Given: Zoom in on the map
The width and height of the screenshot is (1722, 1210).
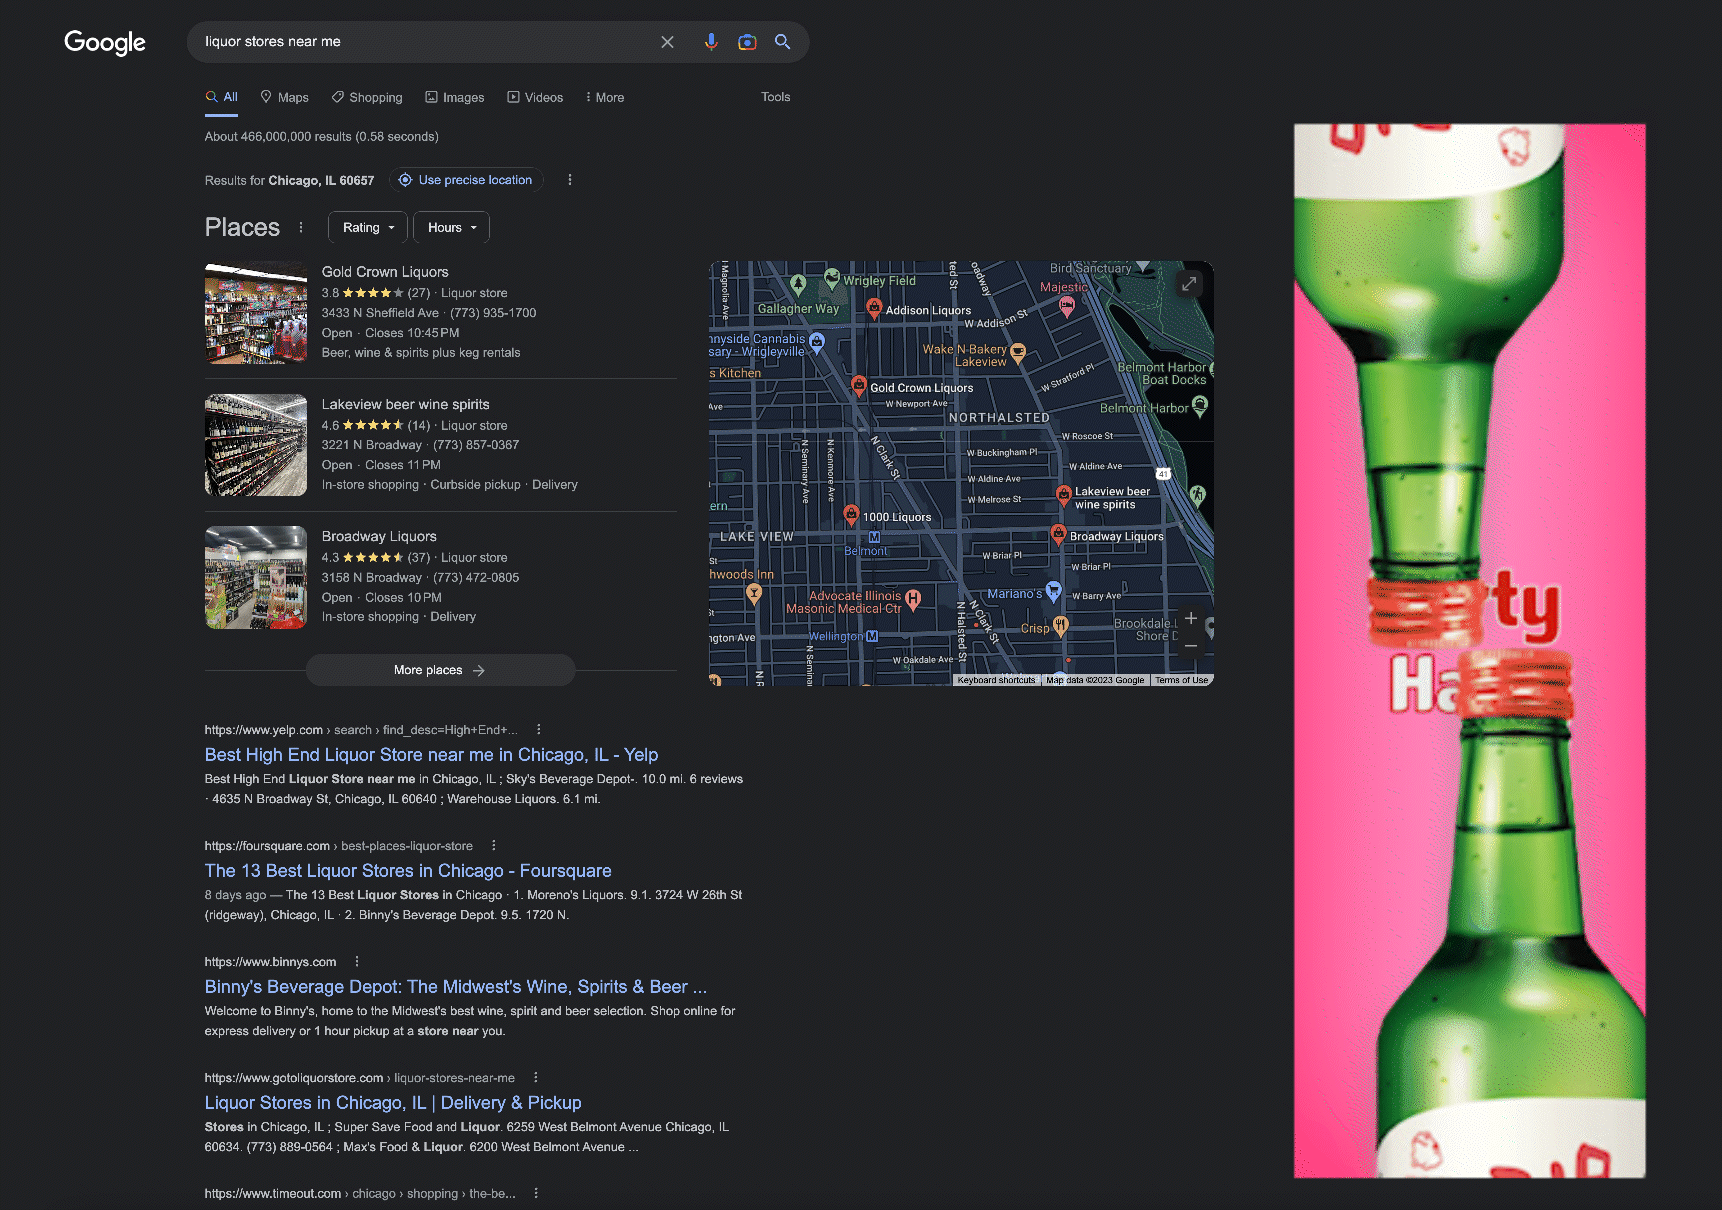Looking at the screenshot, I should (x=1191, y=619).
